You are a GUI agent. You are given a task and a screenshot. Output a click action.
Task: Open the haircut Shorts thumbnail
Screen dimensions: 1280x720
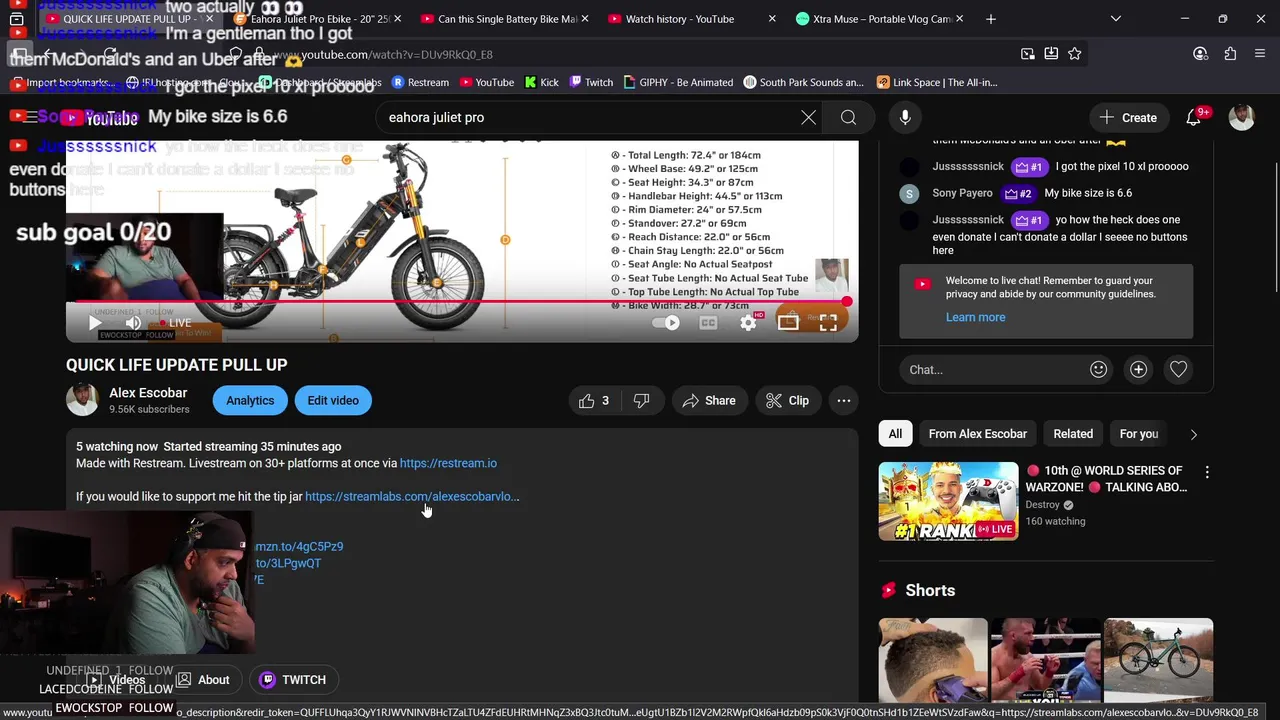[x=933, y=660]
